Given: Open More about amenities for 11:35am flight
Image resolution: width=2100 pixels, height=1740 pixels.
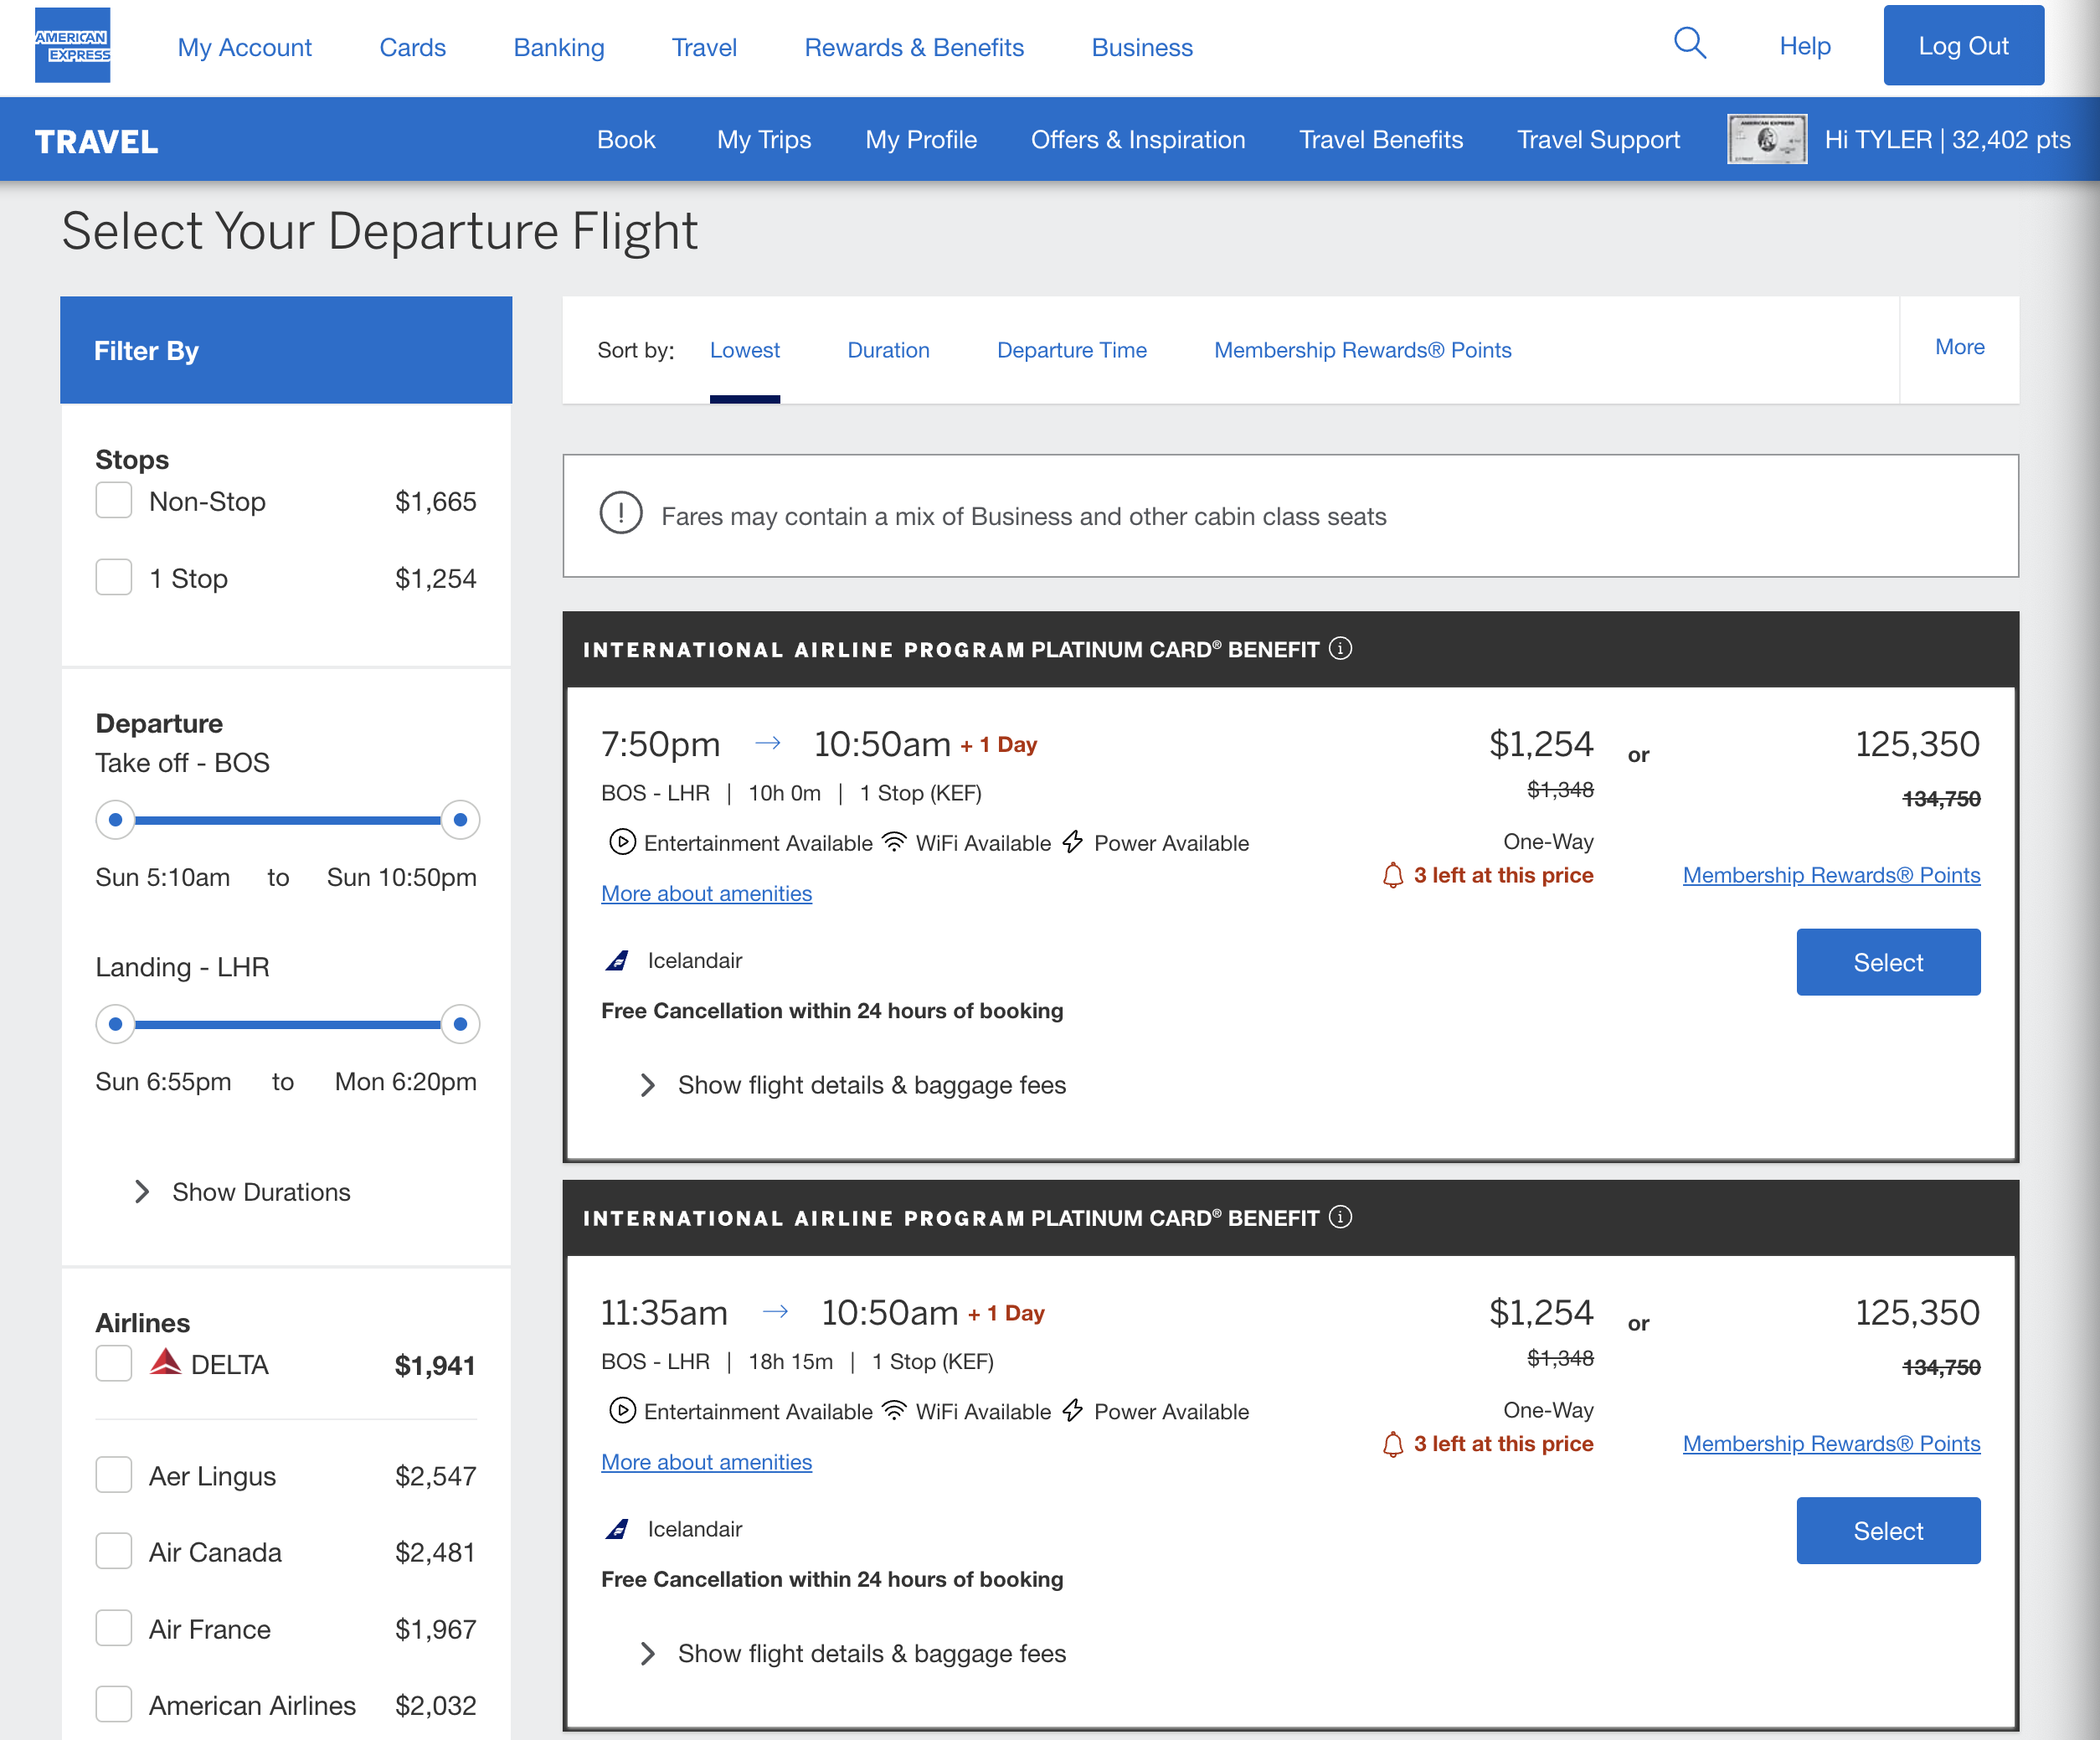Looking at the screenshot, I should point(706,1462).
